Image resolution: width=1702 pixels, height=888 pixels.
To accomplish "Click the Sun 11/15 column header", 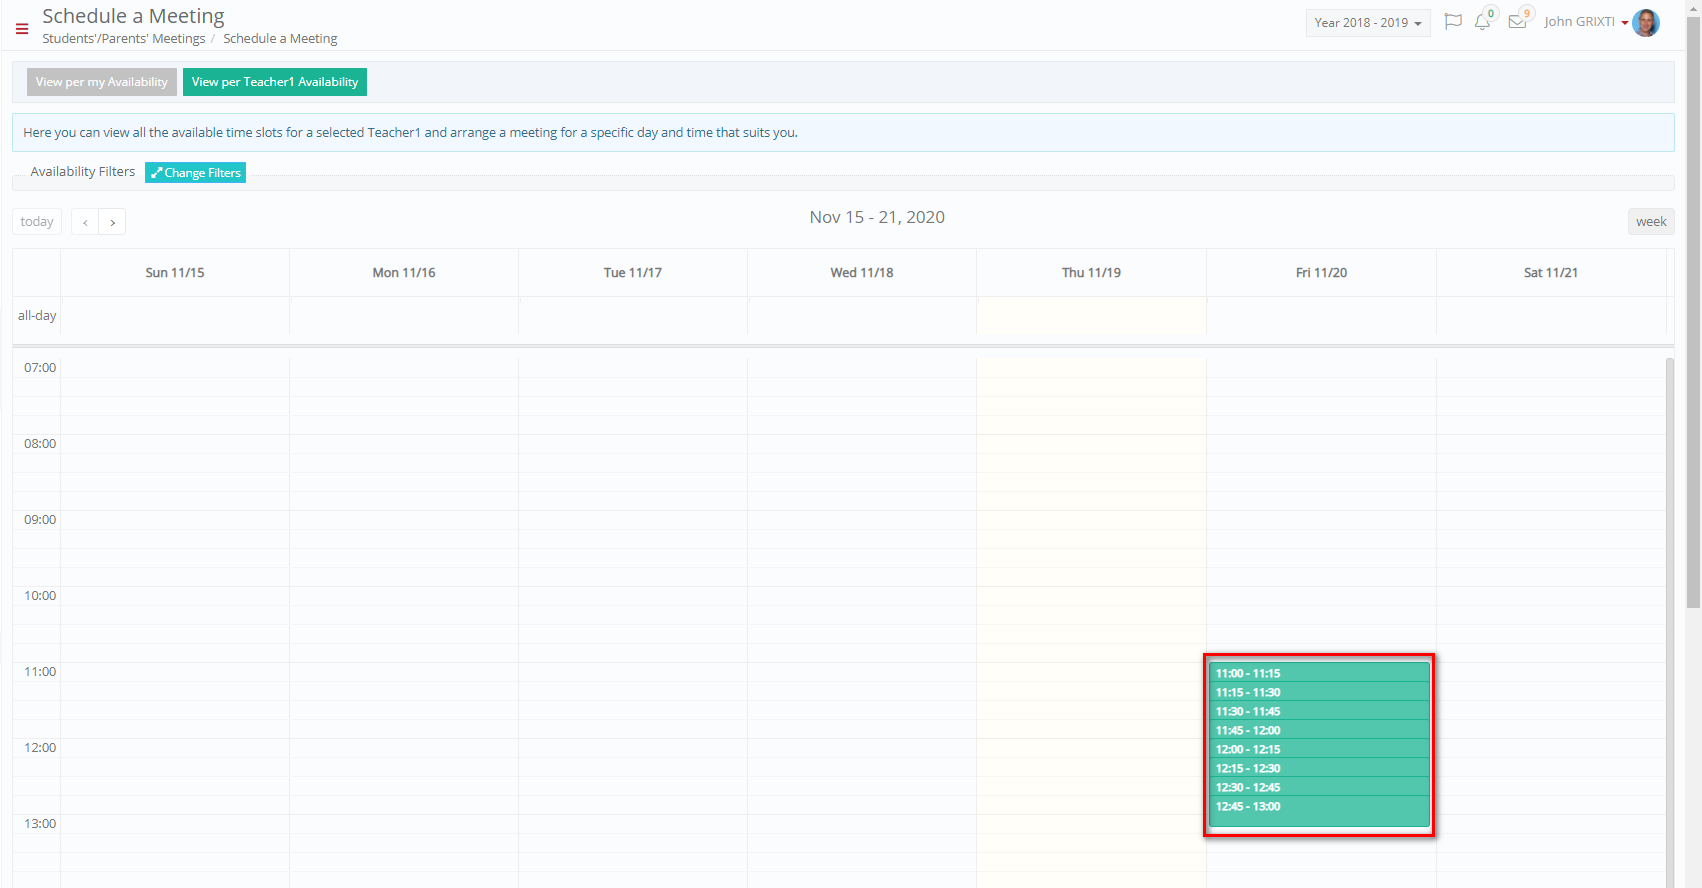I will point(175,273).
